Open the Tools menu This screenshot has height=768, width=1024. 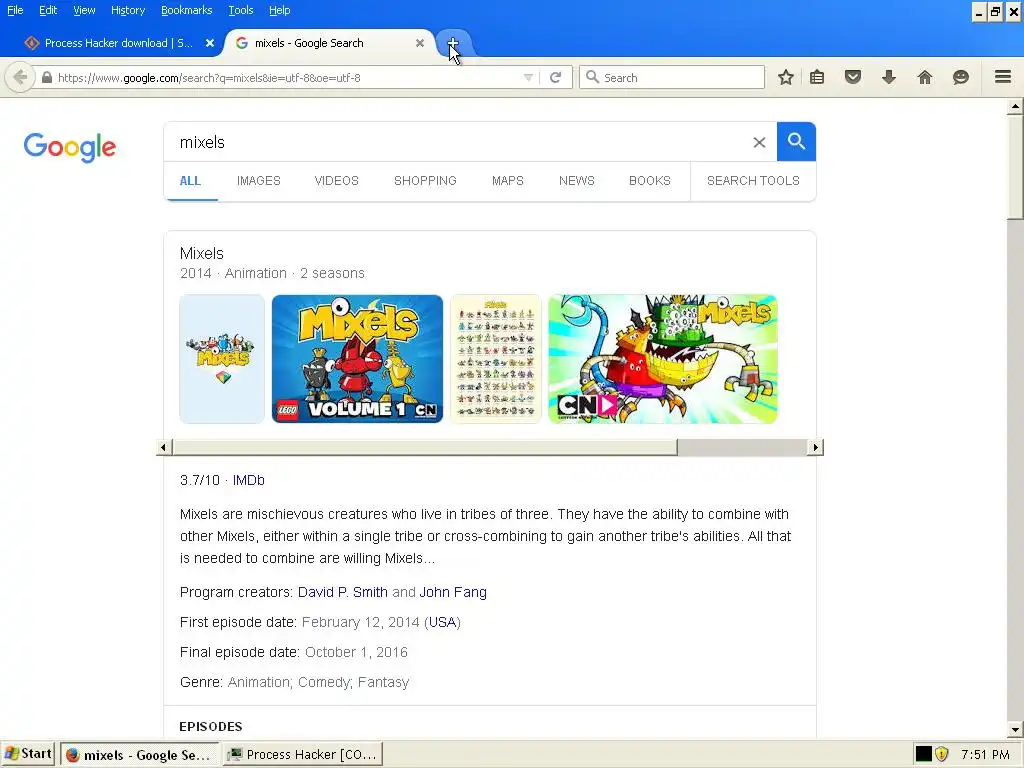240,10
